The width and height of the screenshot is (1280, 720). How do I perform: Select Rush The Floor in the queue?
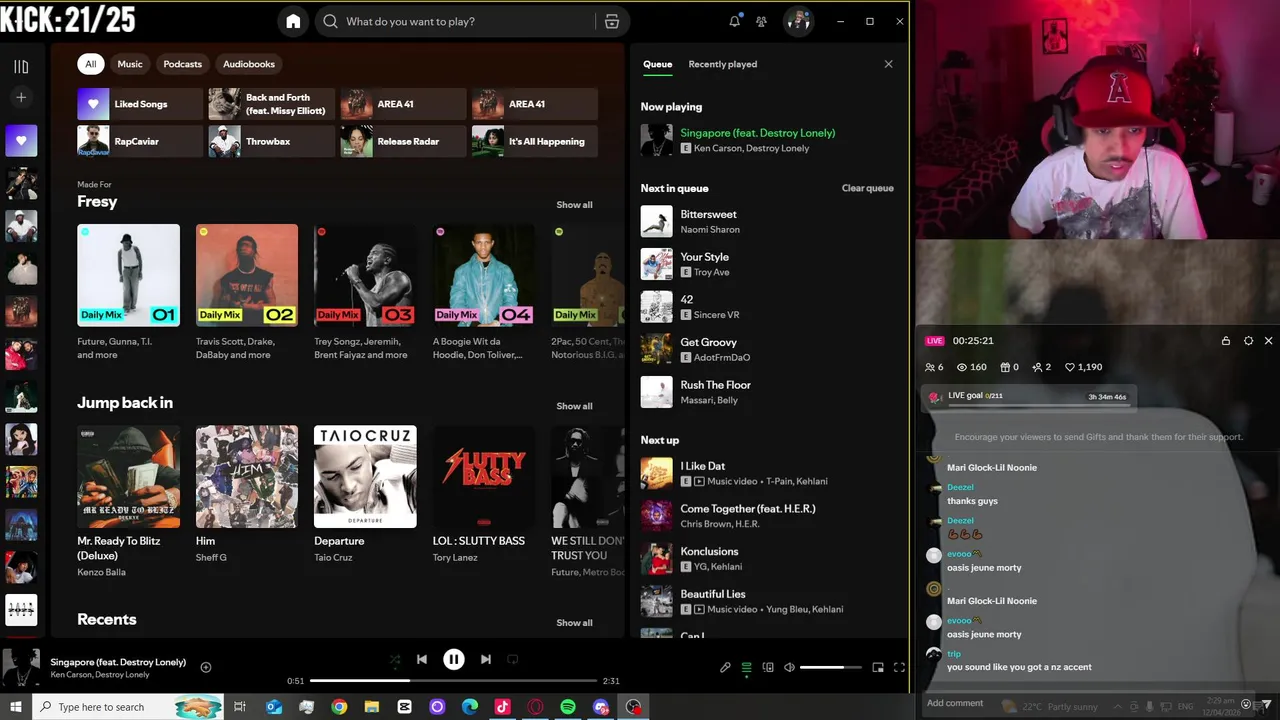pyautogui.click(x=767, y=392)
